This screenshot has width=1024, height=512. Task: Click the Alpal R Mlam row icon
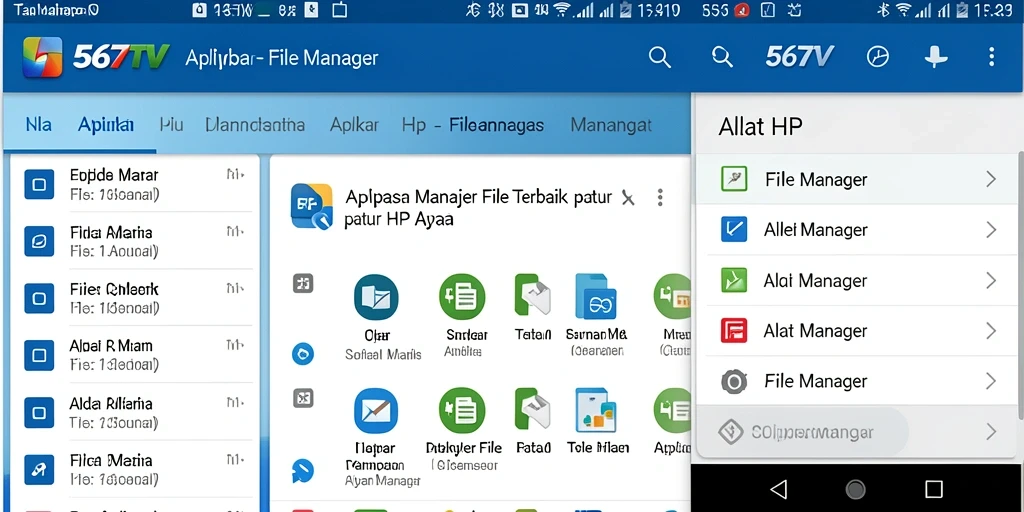(39, 355)
